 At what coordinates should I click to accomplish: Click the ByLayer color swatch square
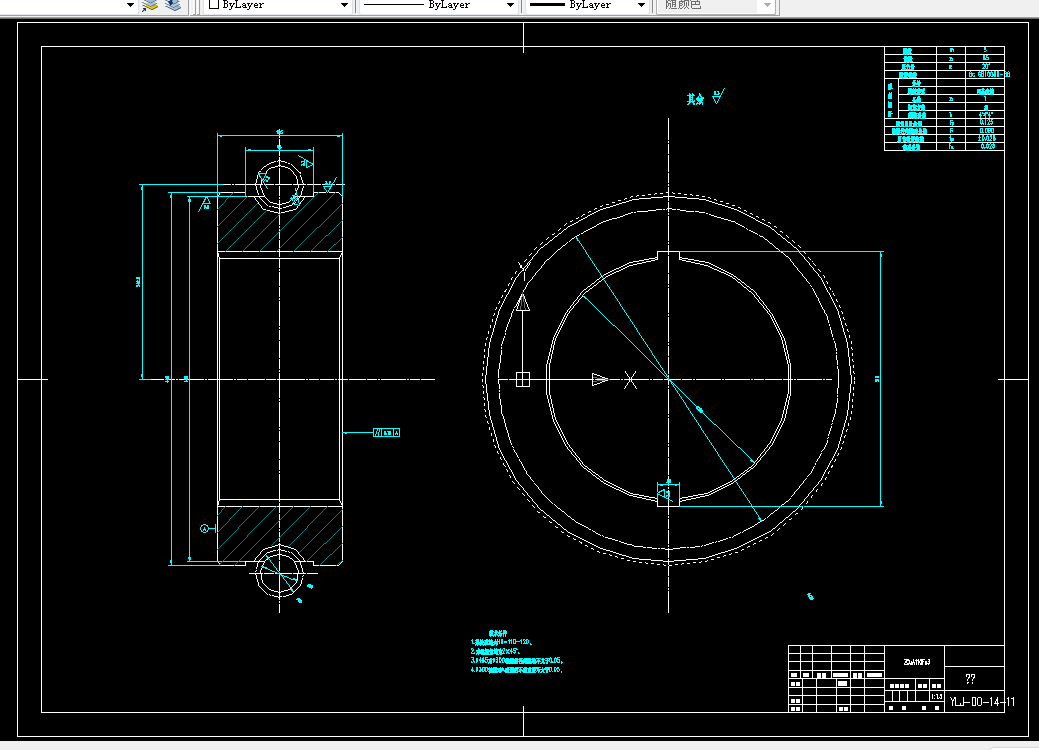tap(214, 5)
